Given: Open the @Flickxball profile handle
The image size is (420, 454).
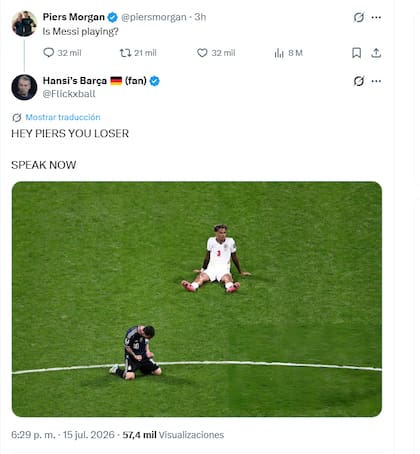Looking at the screenshot, I should point(69,94).
